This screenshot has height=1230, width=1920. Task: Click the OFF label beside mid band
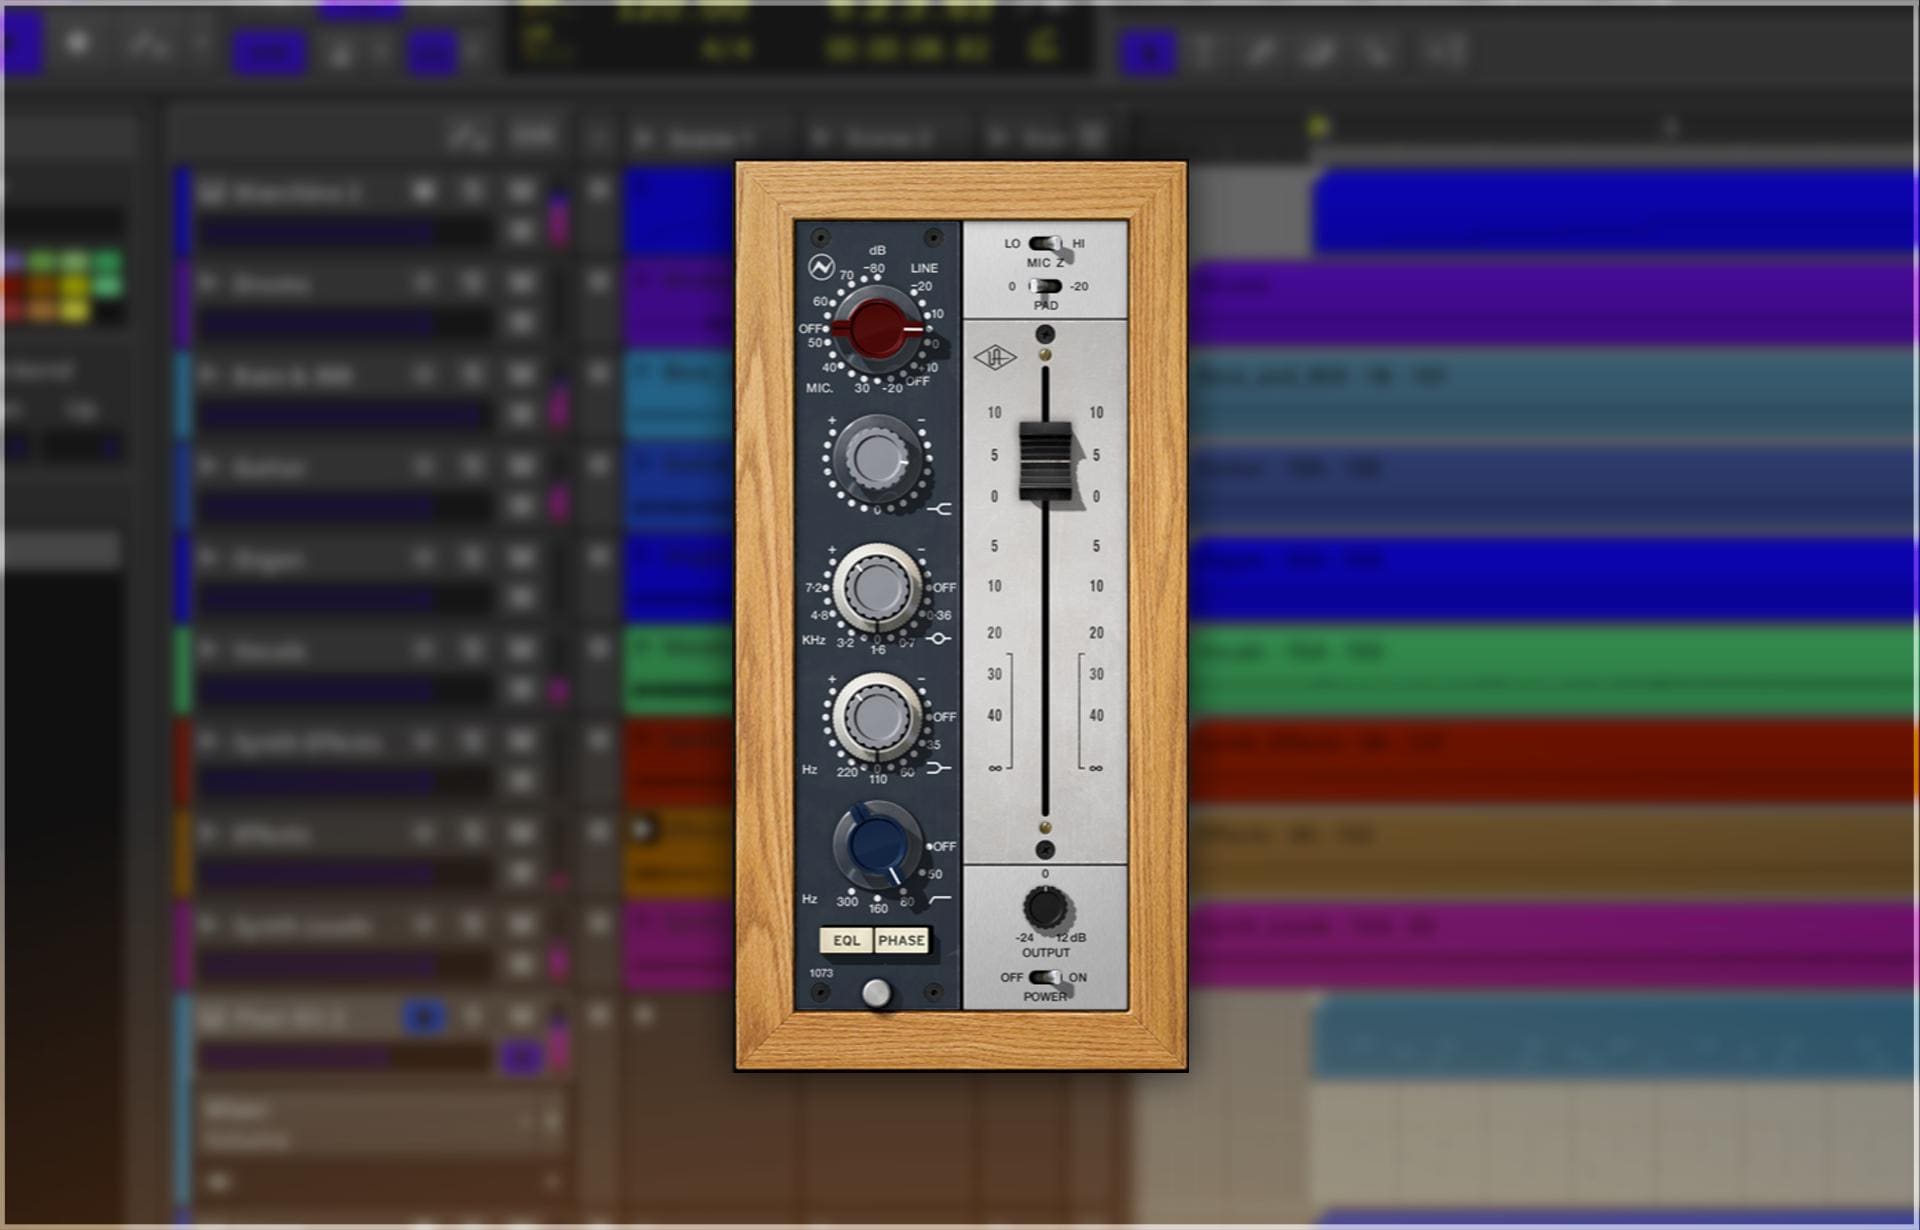click(944, 588)
